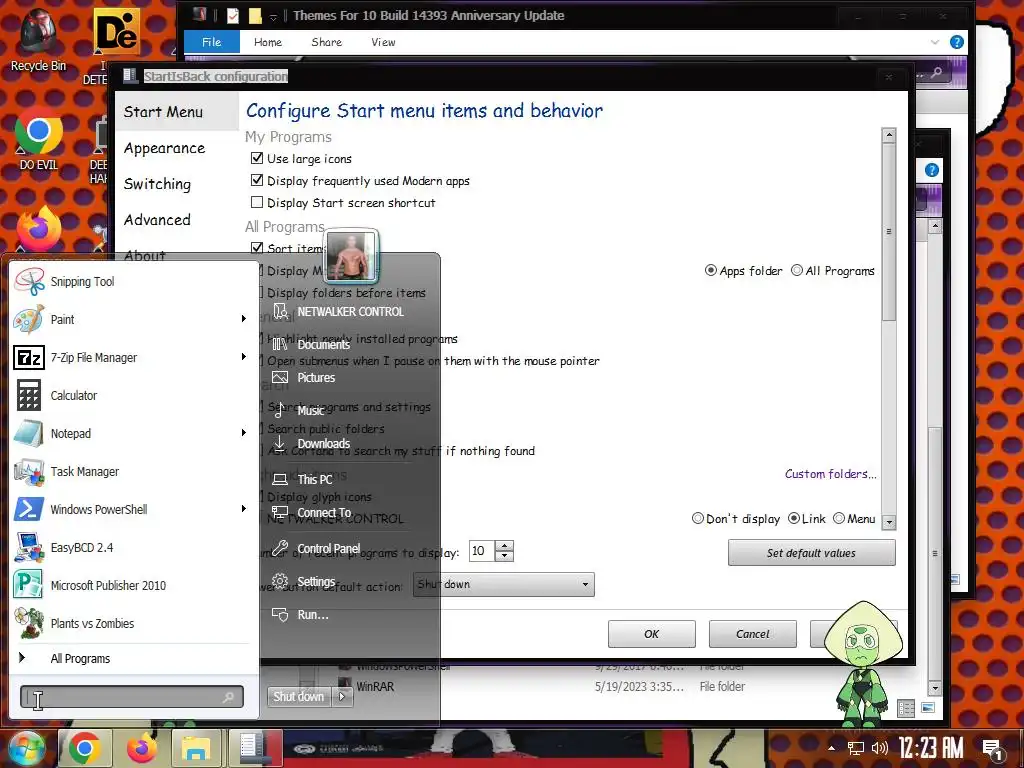Viewport: 1024px width, 768px height.
Task: Click Cancel in StartIsBack configuration
Action: [x=753, y=634]
